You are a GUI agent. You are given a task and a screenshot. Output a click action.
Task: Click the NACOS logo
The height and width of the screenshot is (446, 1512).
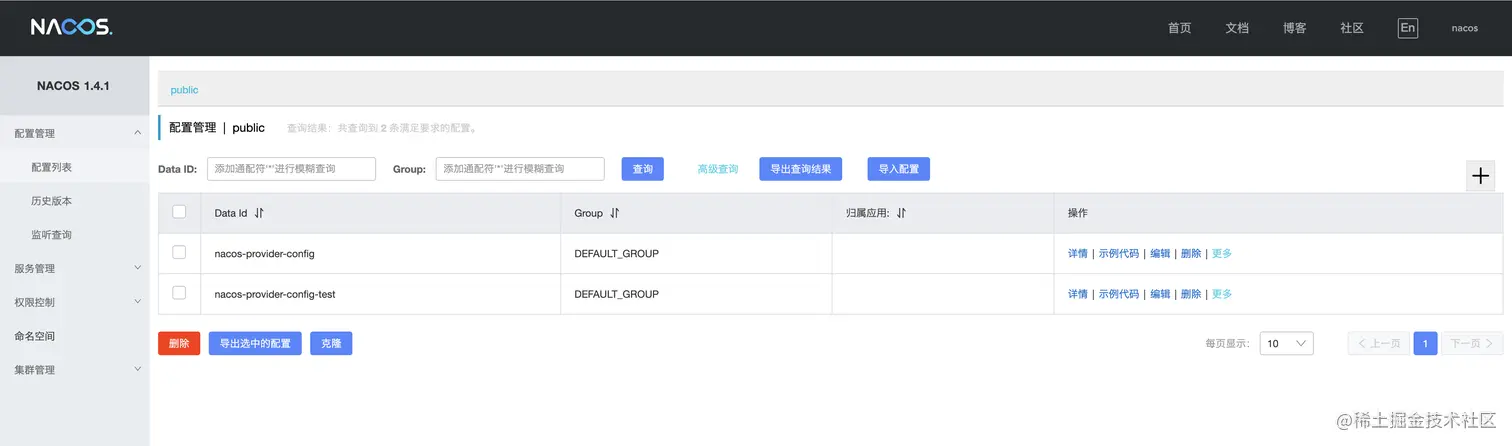tap(71, 28)
